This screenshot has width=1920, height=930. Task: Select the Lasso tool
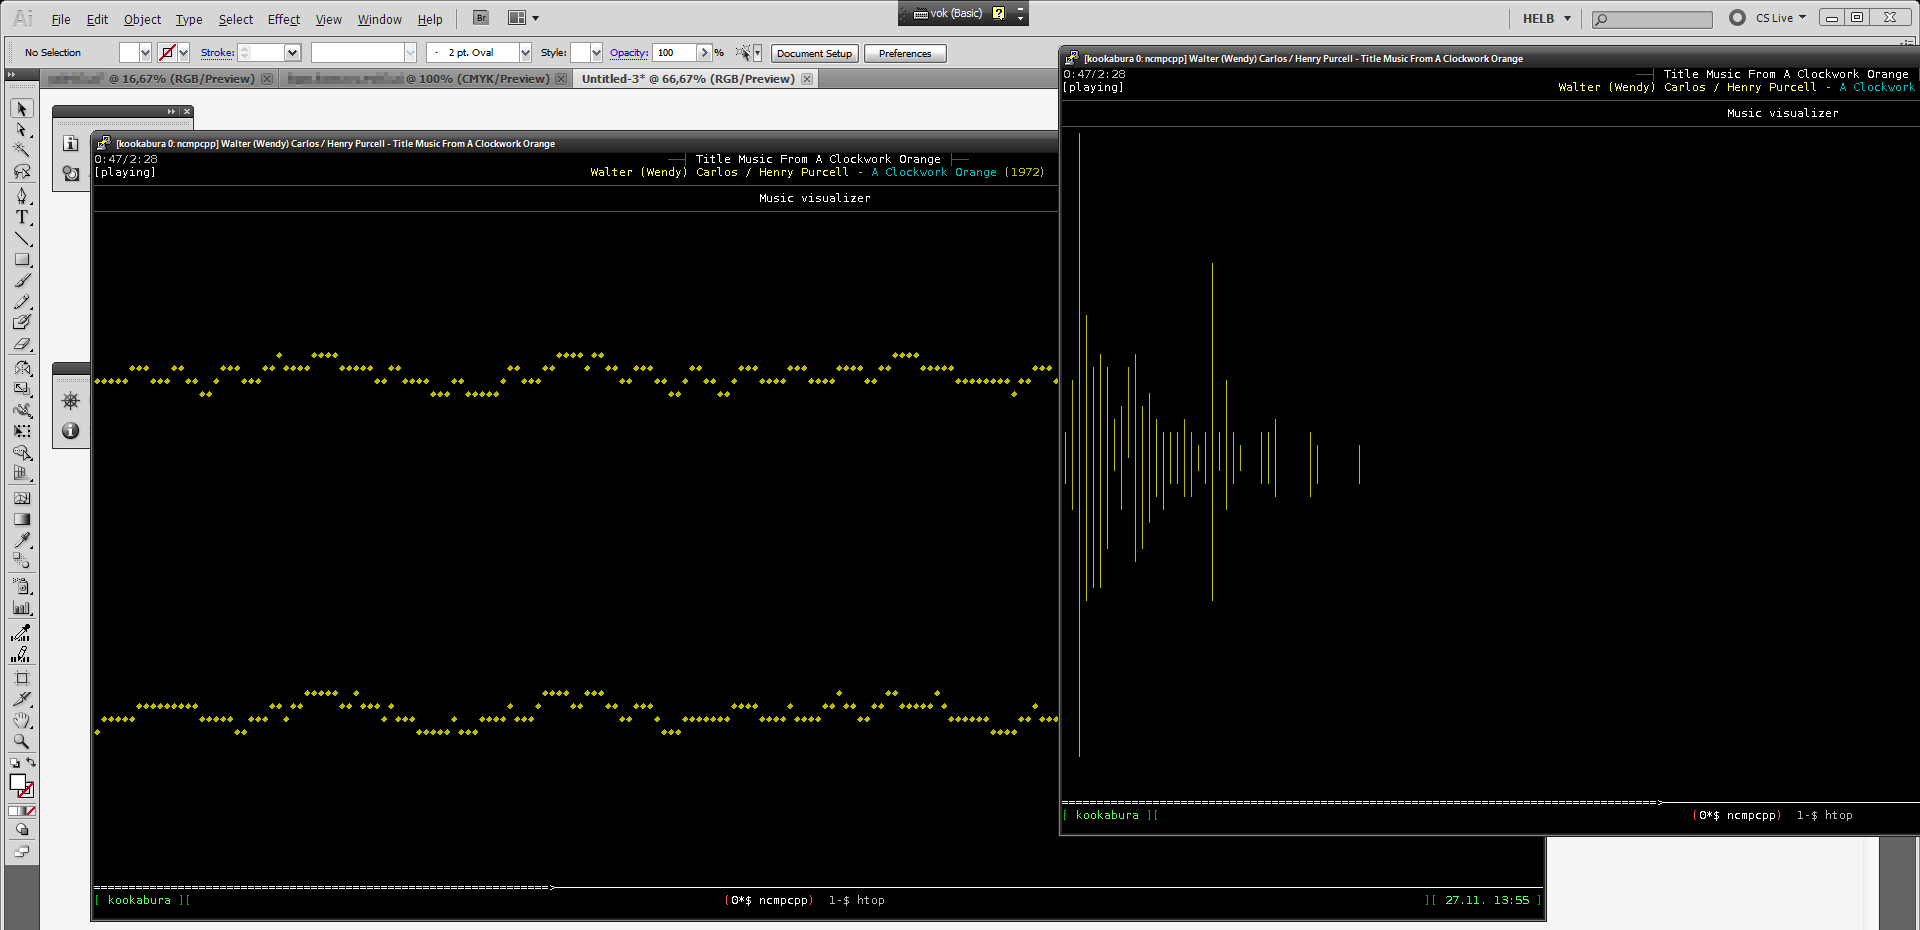[x=22, y=172]
